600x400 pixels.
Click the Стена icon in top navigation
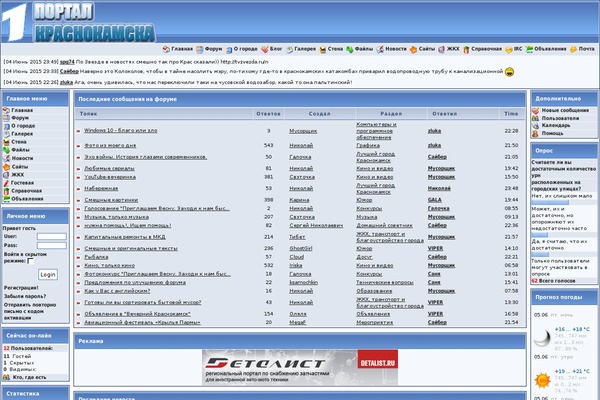323,50
